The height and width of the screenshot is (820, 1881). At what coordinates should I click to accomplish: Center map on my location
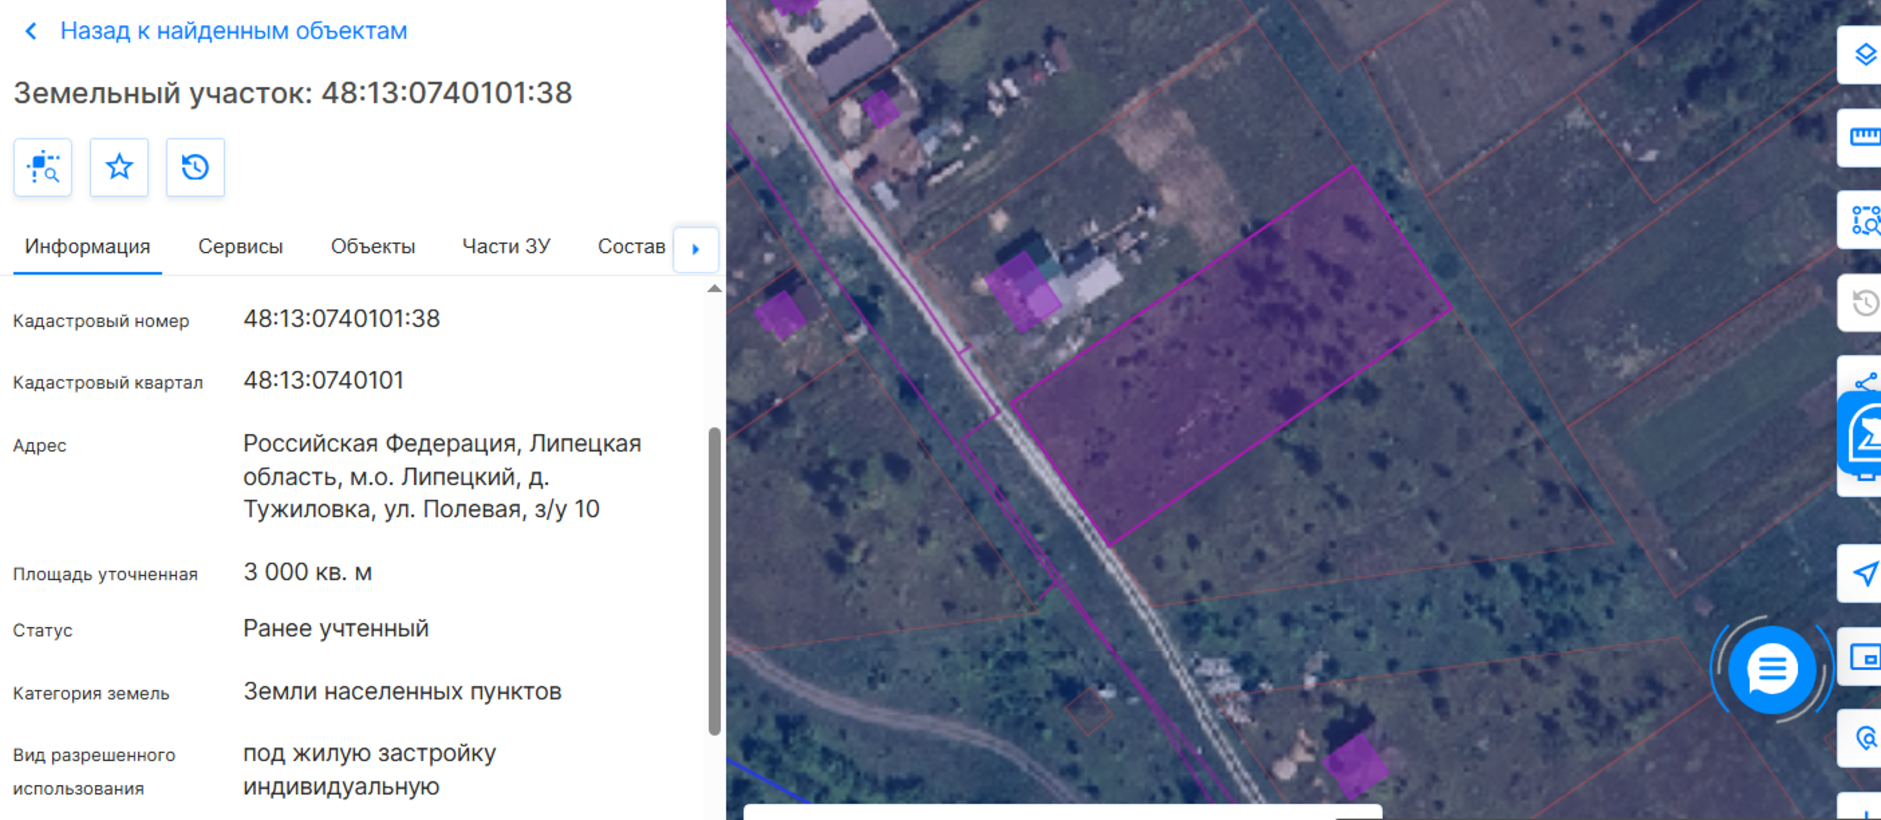pos(1863,574)
